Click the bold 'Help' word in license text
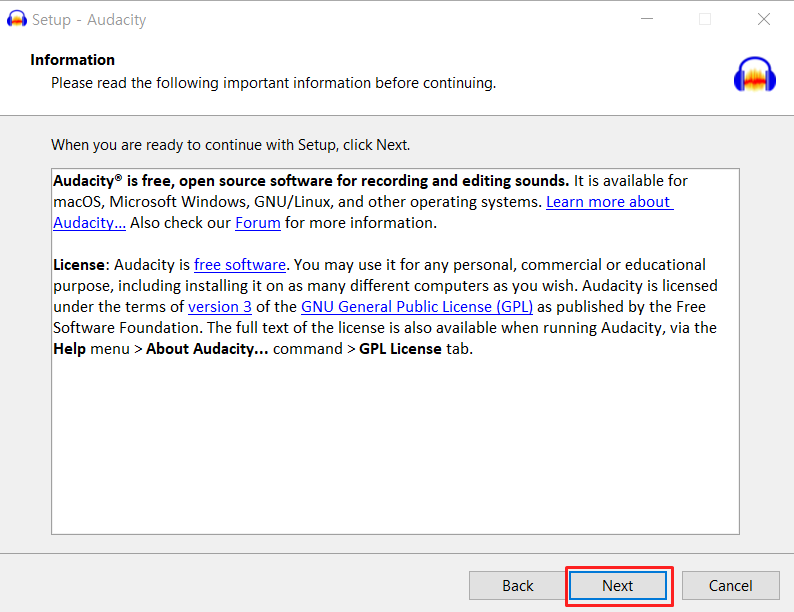 69,349
